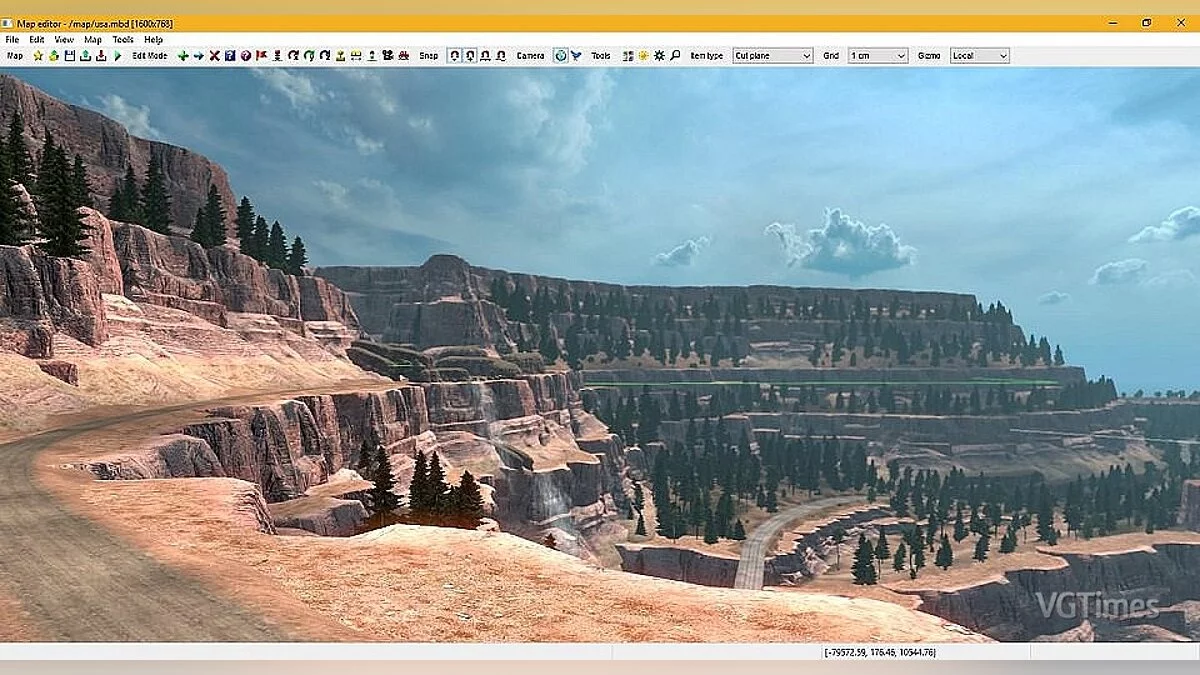The height and width of the screenshot is (675, 1200).
Task: Expand the Grid size dropdown set to 1 cm
Action: 877,56
